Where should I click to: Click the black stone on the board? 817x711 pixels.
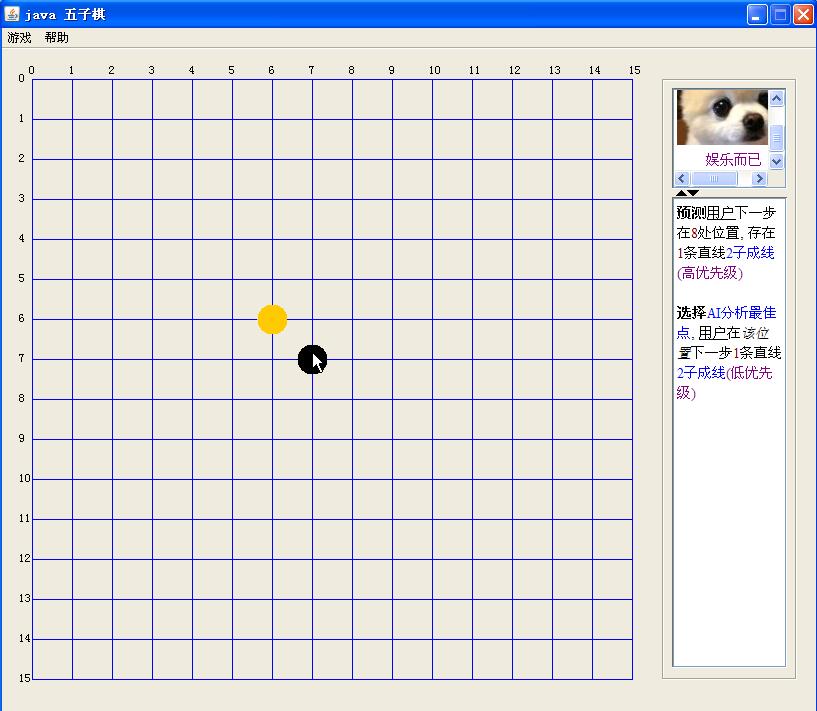coord(313,359)
